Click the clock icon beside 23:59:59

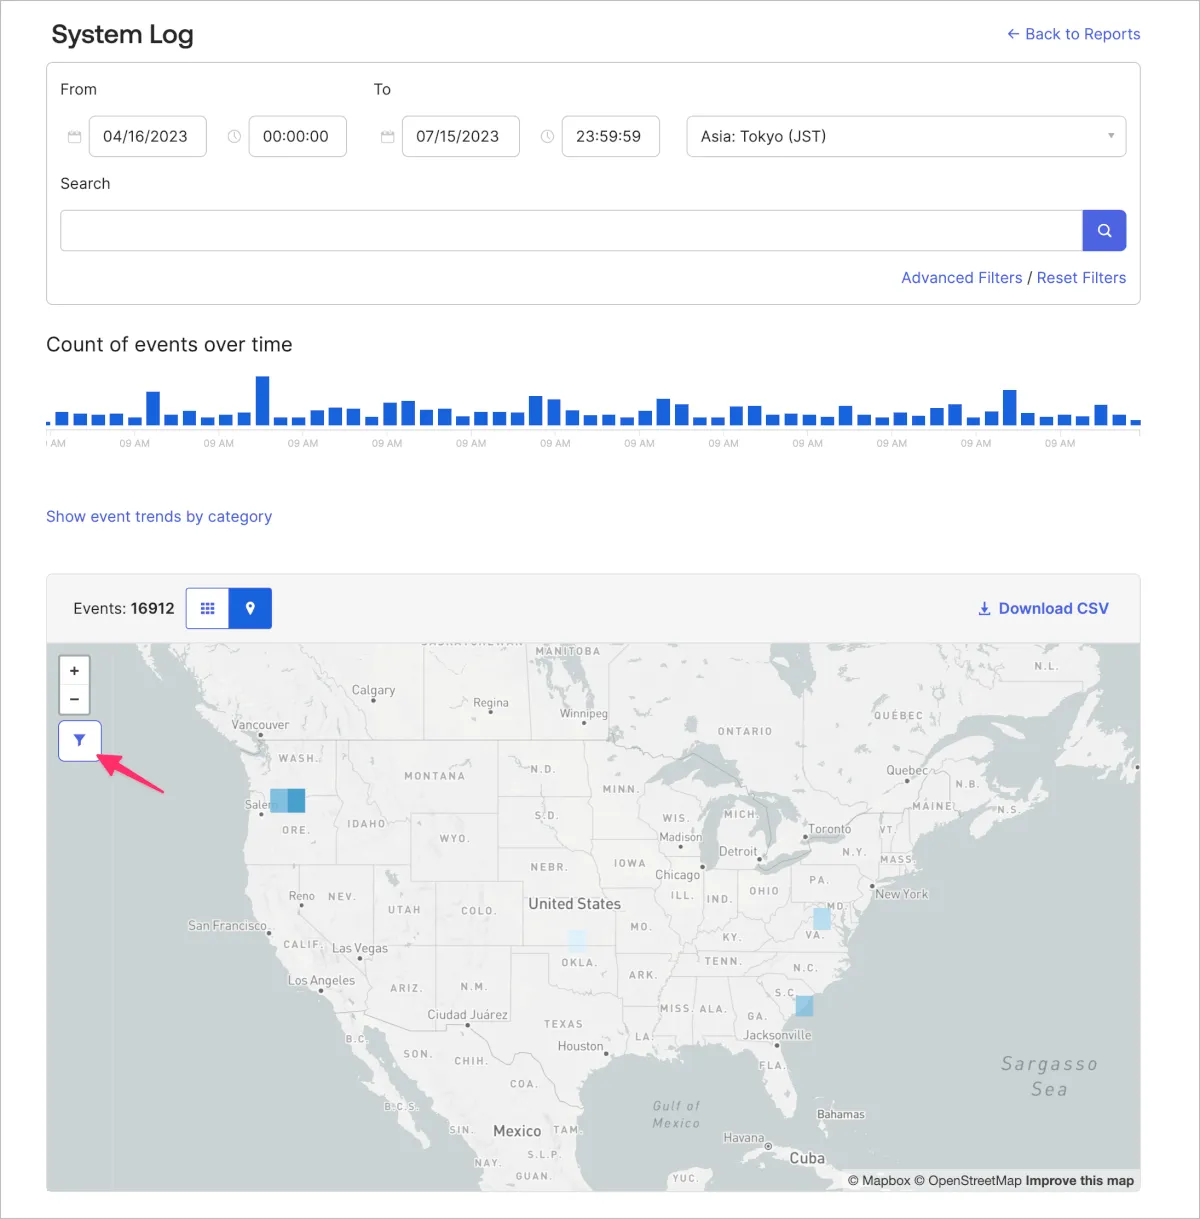(547, 137)
